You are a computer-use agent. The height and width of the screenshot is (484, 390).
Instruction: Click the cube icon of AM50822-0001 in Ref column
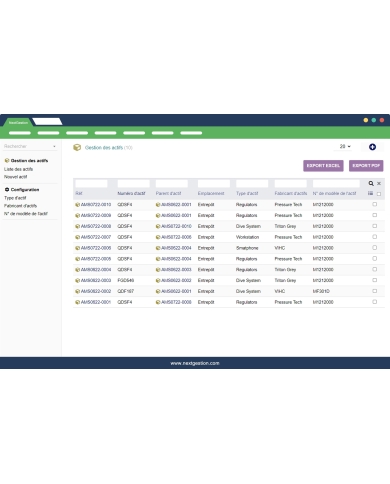(x=77, y=302)
